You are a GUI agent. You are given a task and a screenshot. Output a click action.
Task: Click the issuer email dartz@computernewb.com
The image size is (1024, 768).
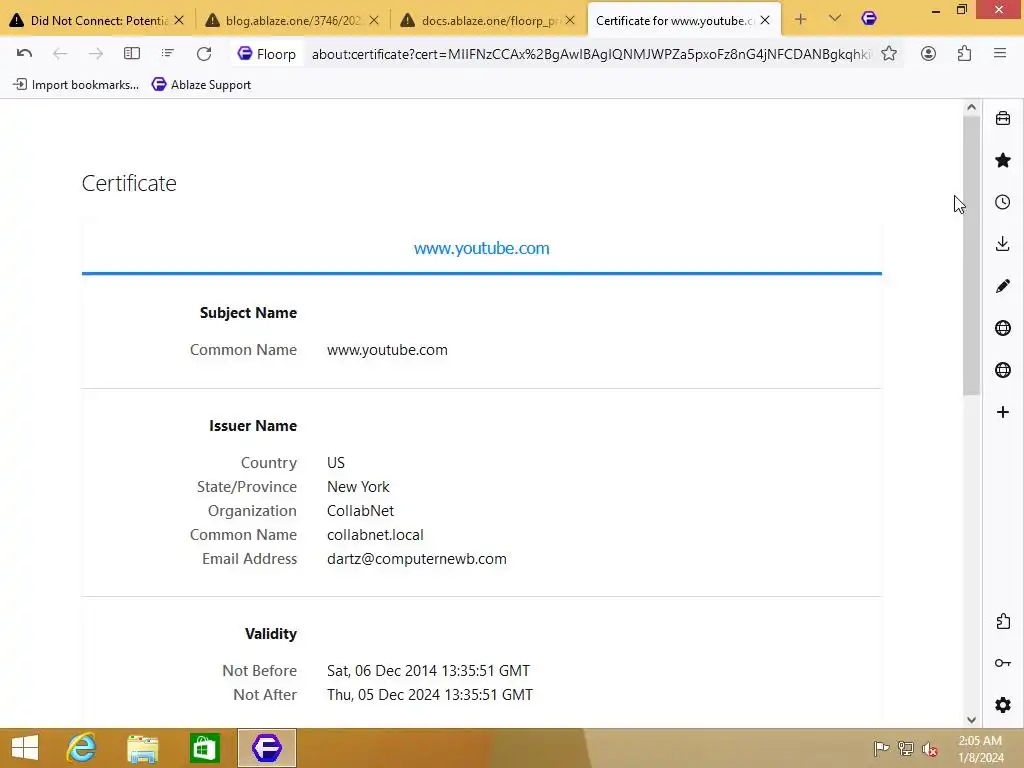pos(417,559)
